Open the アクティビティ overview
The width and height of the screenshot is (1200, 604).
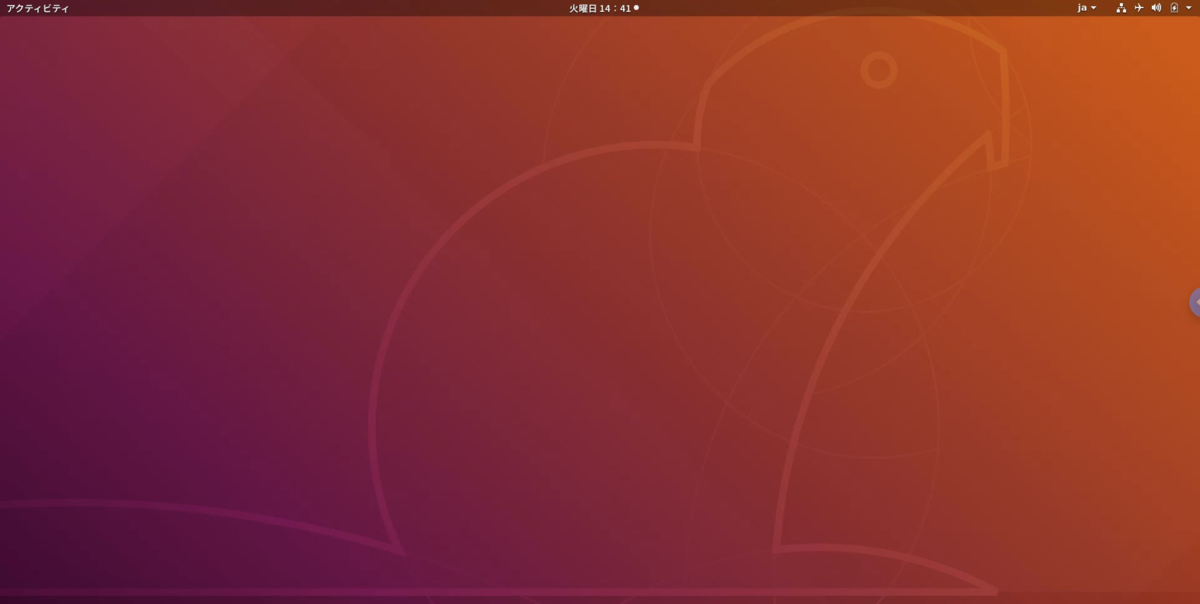pyautogui.click(x=38, y=8)
